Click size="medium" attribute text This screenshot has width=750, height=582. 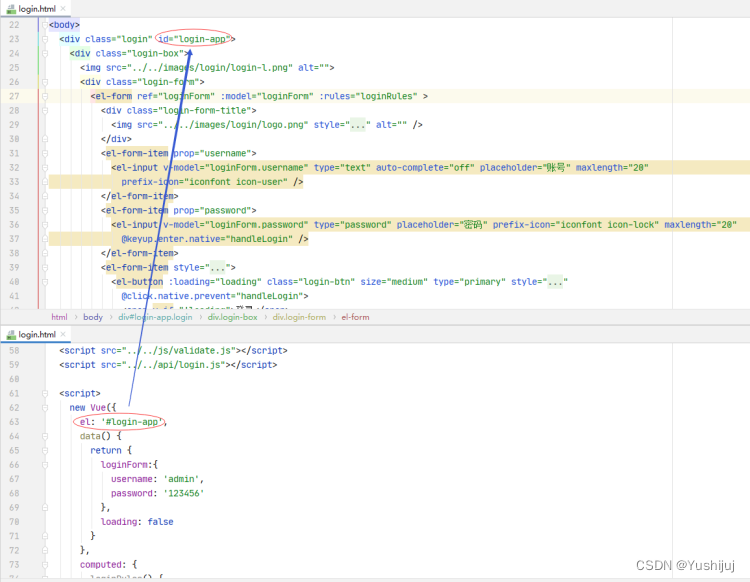394,282
